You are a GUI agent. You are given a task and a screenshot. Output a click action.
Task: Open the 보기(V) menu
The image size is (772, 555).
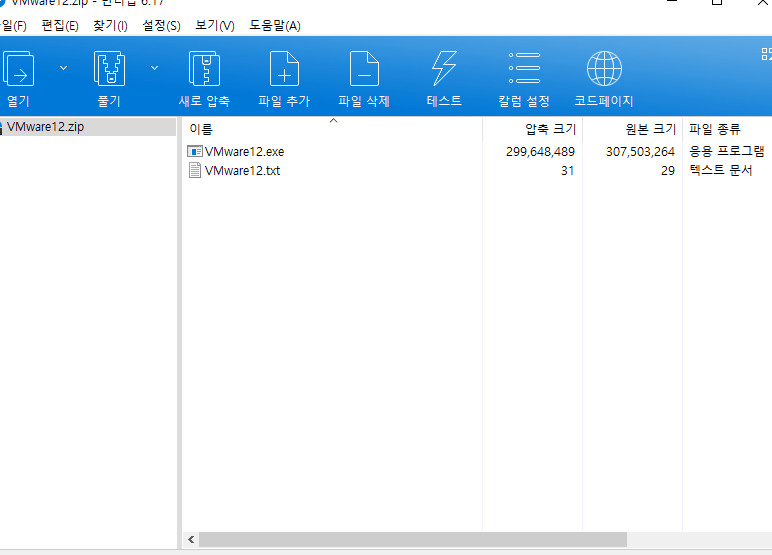(x=215, y=26)
